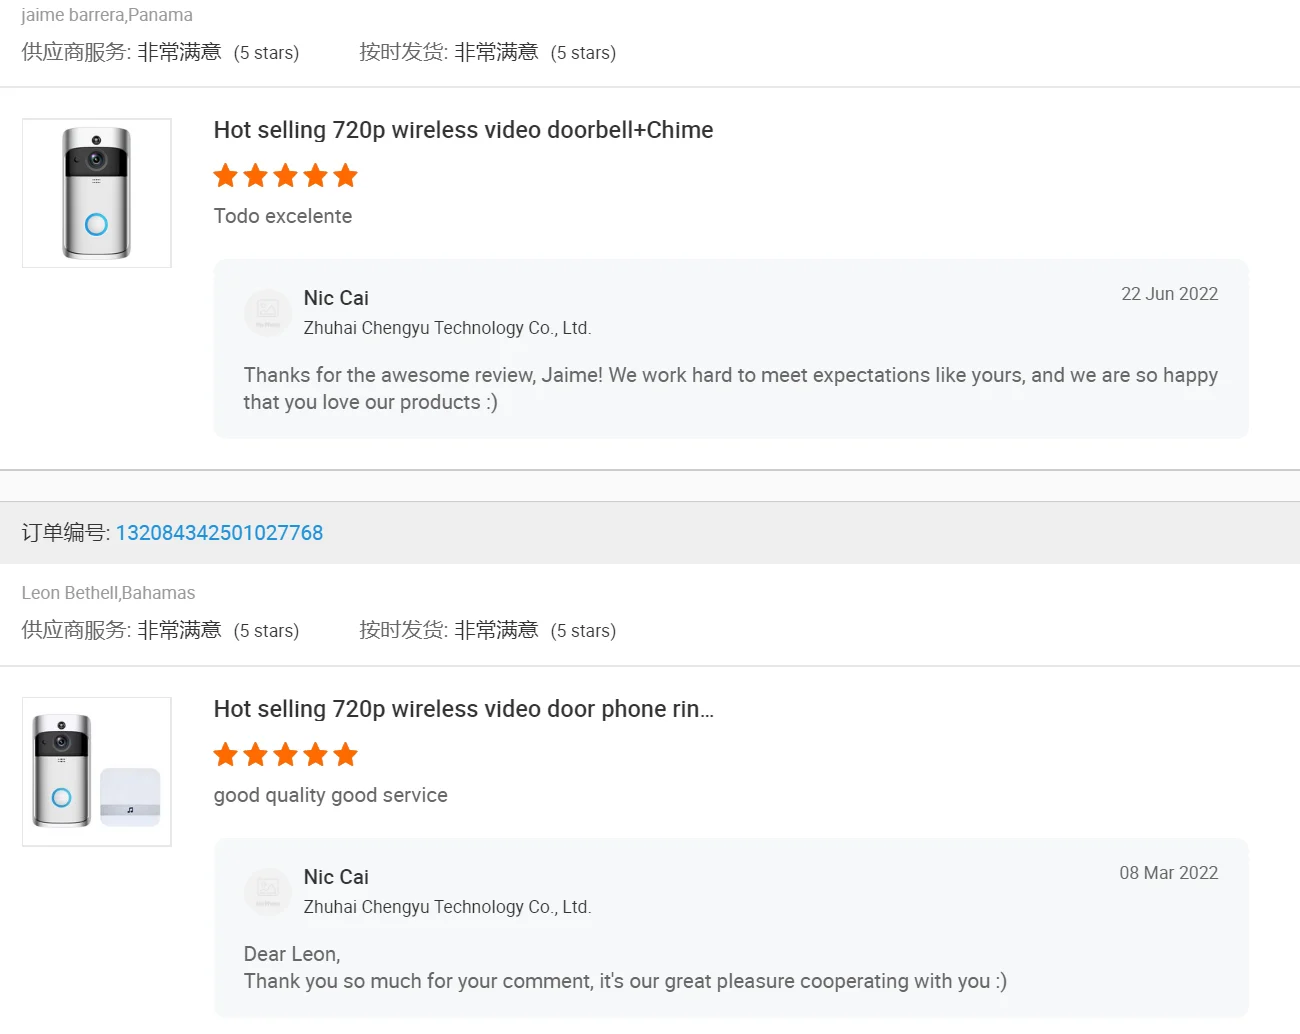Click reviewer name Leon Bethell, Bahamas
Viewport: 1300px width, 1034px height.
pyautogui.click(x=108, y=593)
